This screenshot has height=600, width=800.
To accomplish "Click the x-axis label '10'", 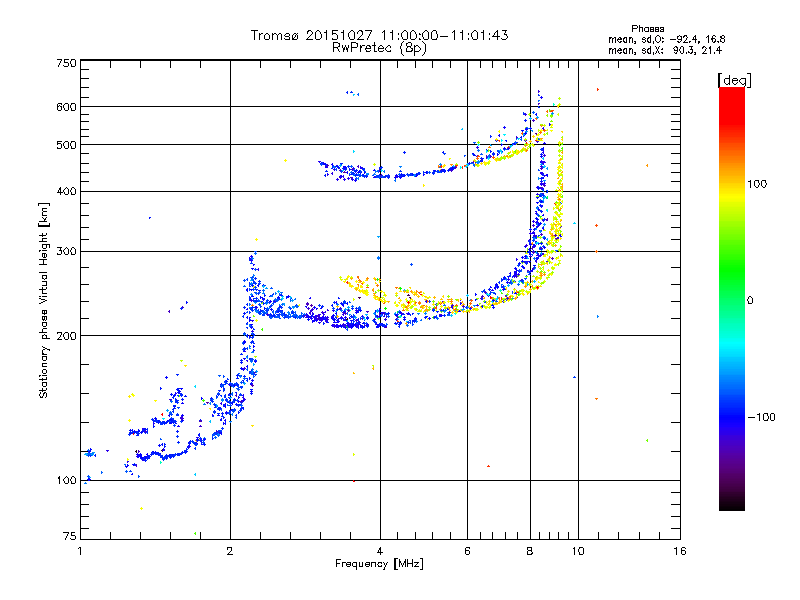I will click(x=578, y=551).
